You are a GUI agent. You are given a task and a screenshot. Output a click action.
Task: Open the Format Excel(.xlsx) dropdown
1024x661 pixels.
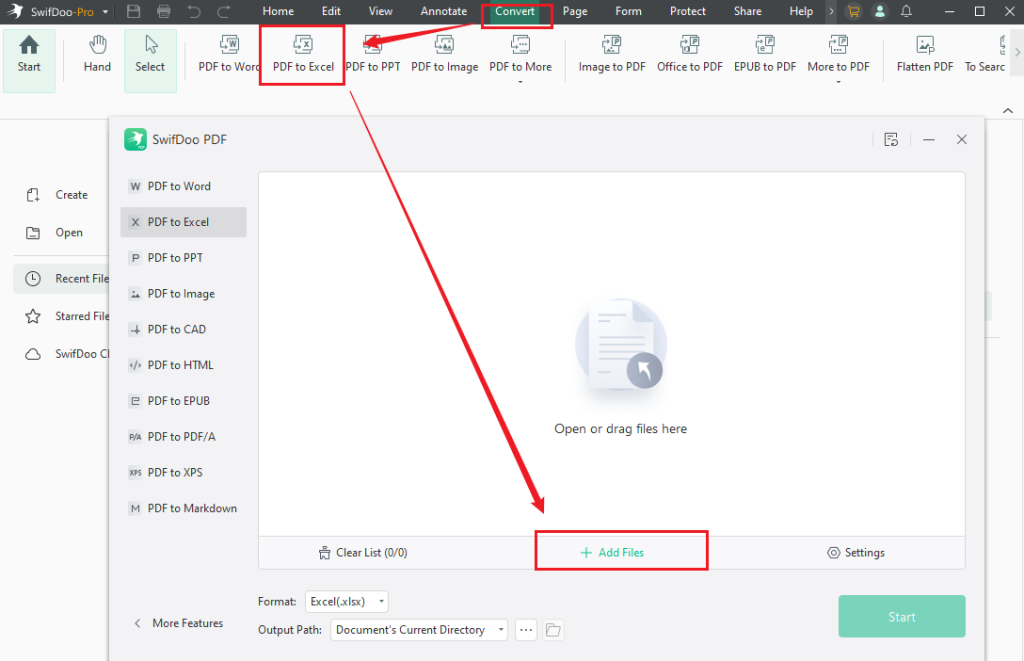tap(347, 602)
